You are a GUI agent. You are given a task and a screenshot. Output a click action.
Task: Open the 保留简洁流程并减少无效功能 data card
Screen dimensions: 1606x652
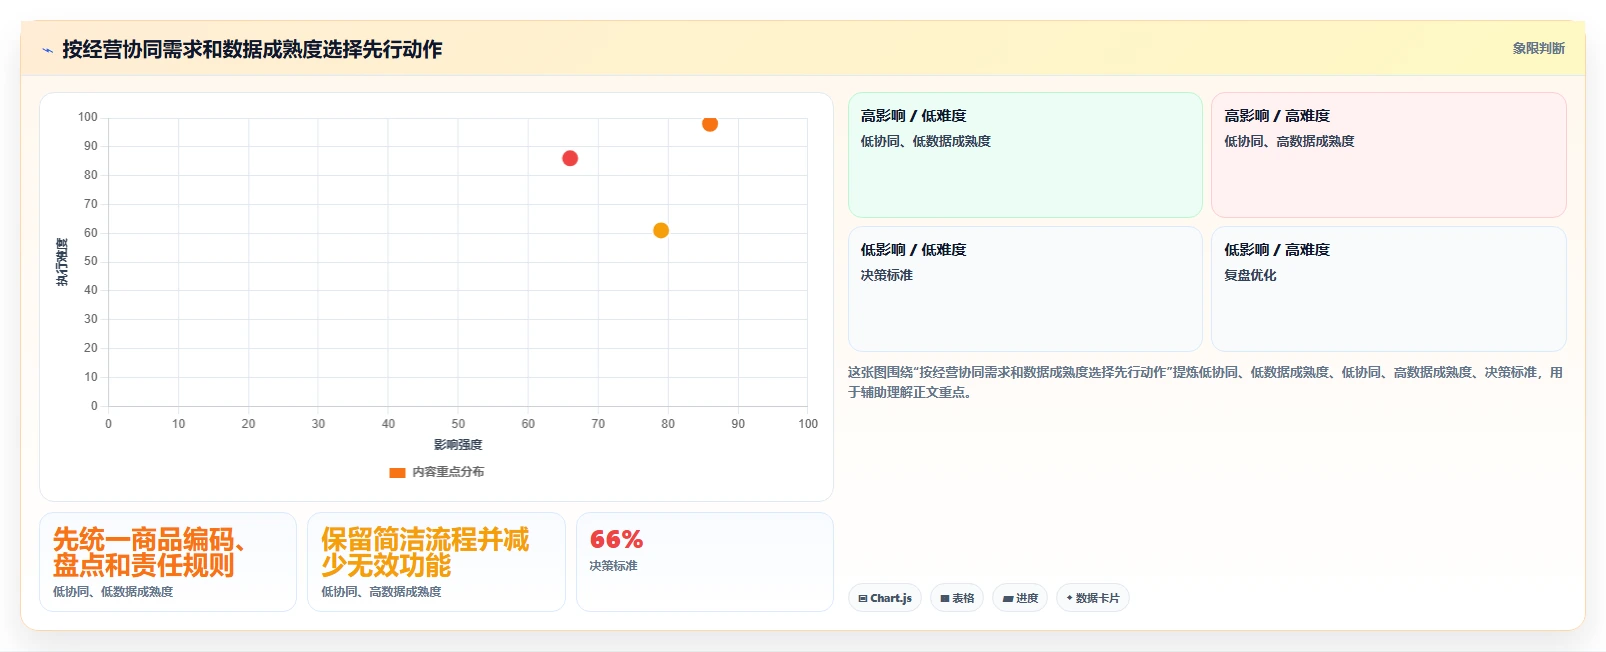click(x=436, y=562)
